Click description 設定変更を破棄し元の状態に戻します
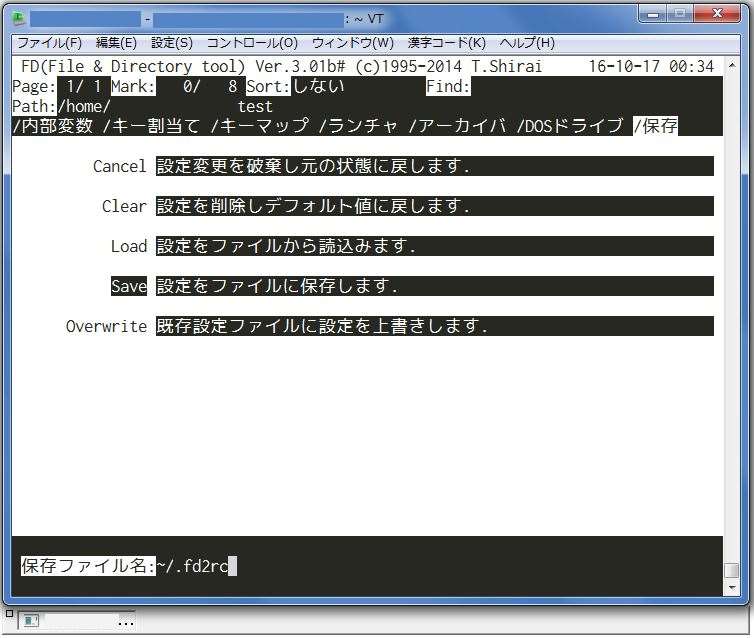The height and width of the screenshot is (638, 754). tap(435, 166)
